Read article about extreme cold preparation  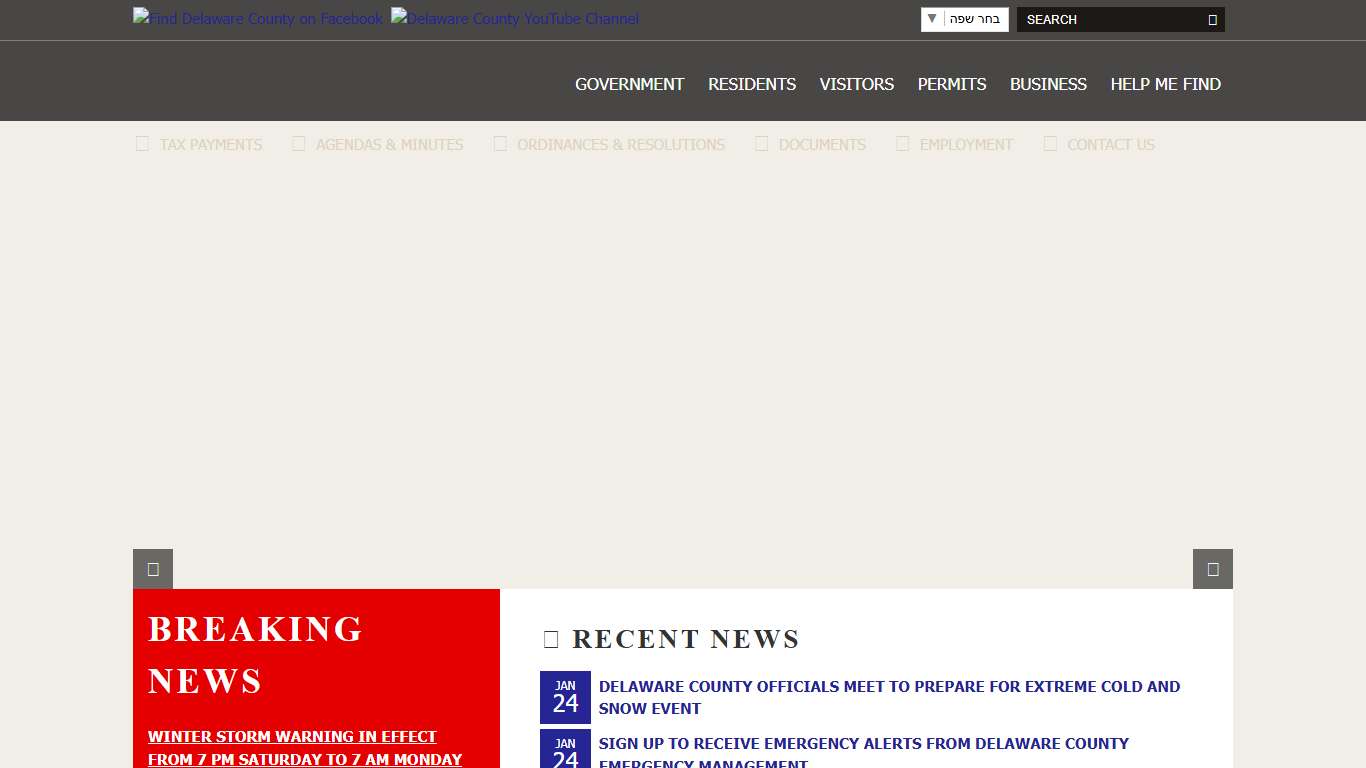[x=888, y=697]
